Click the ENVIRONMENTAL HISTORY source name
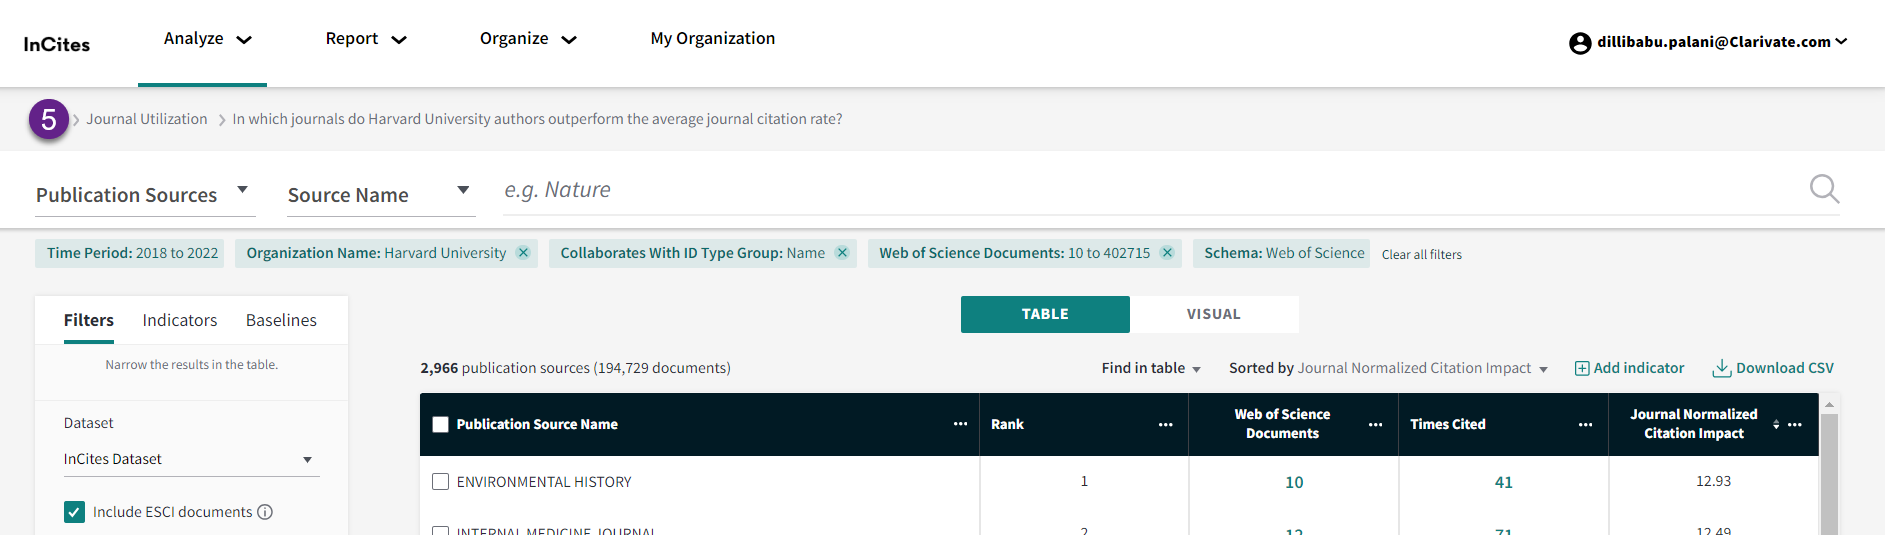Image resolution: width=1885 pixels, height=535 pixels. pos(544,482)
